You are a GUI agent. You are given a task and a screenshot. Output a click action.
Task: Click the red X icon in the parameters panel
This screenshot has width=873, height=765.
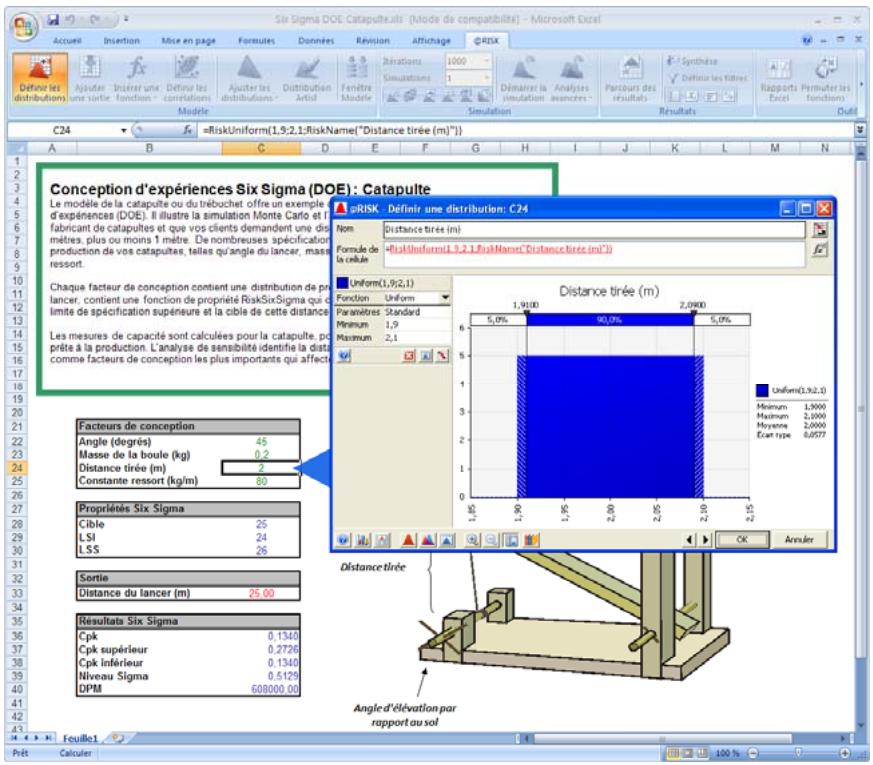(x=409, y=355)
